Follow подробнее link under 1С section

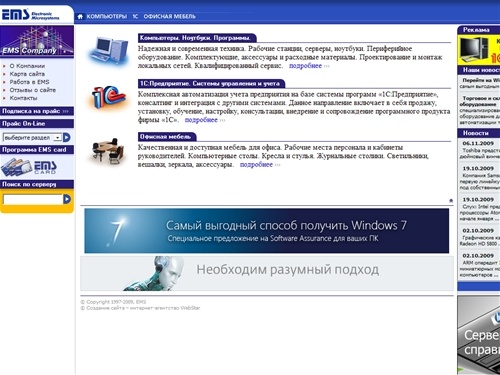[201, 120]
